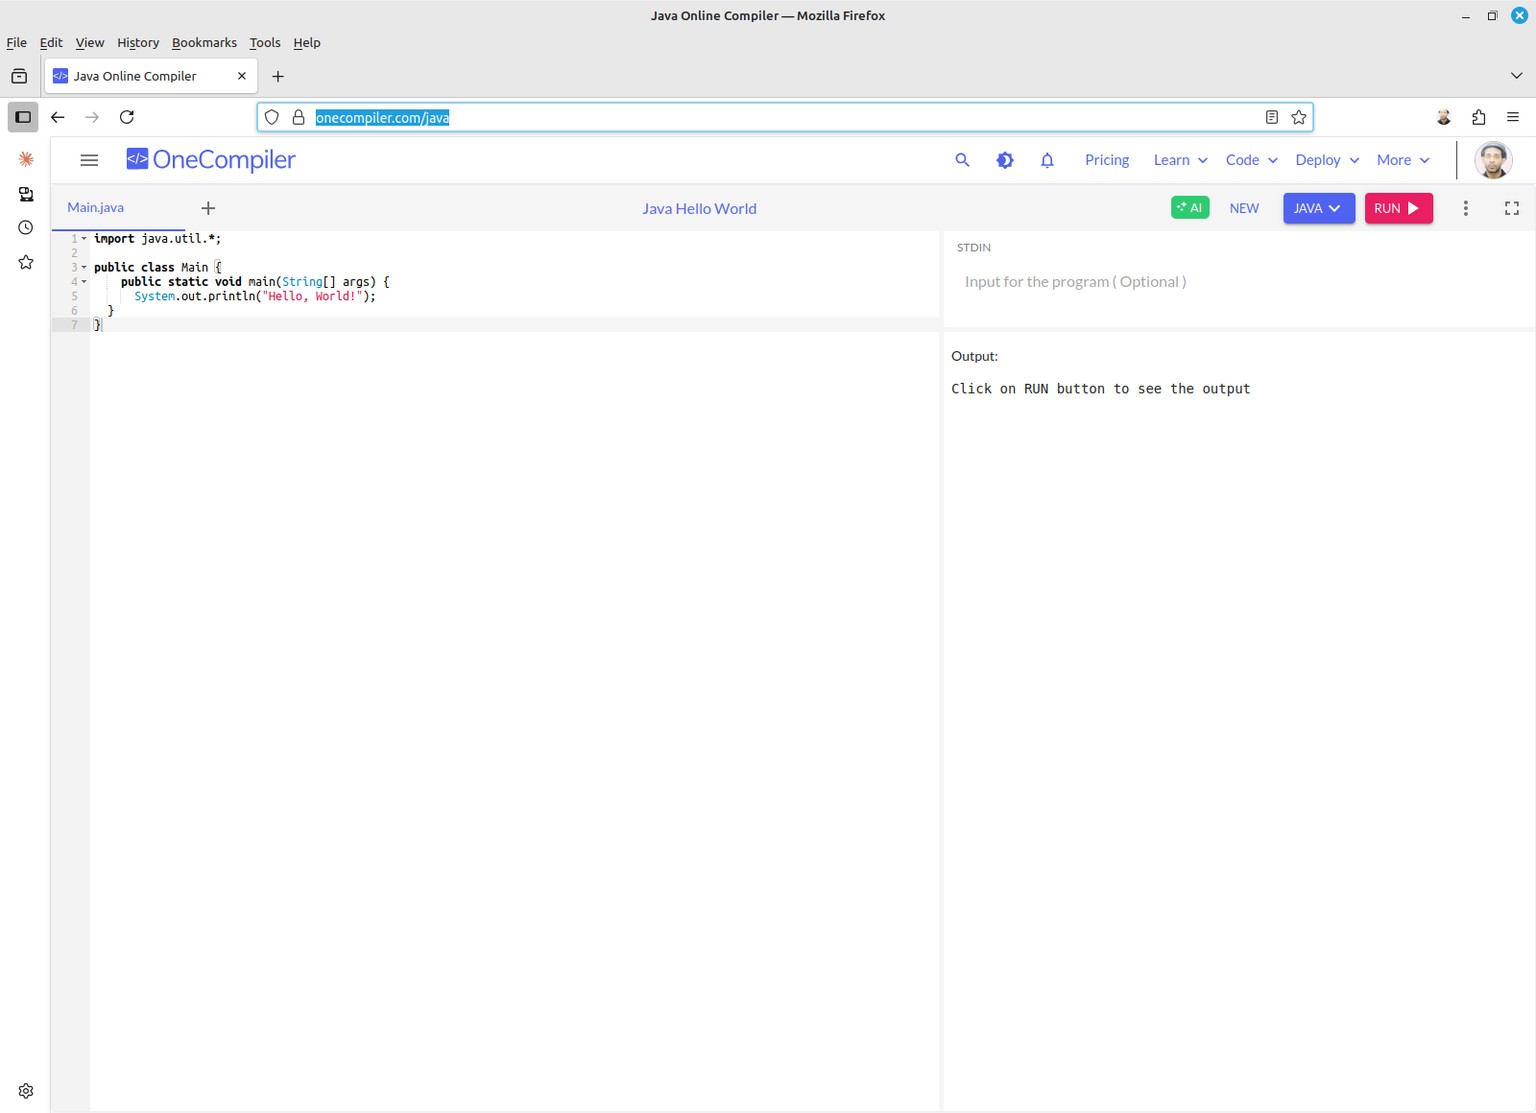Toggle dark mode theme icon
1536x1113 pixels.
pos(1005,160)
